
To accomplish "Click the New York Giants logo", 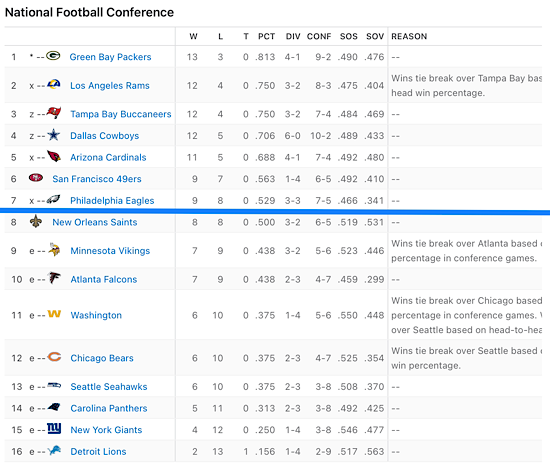I will 54,428.
